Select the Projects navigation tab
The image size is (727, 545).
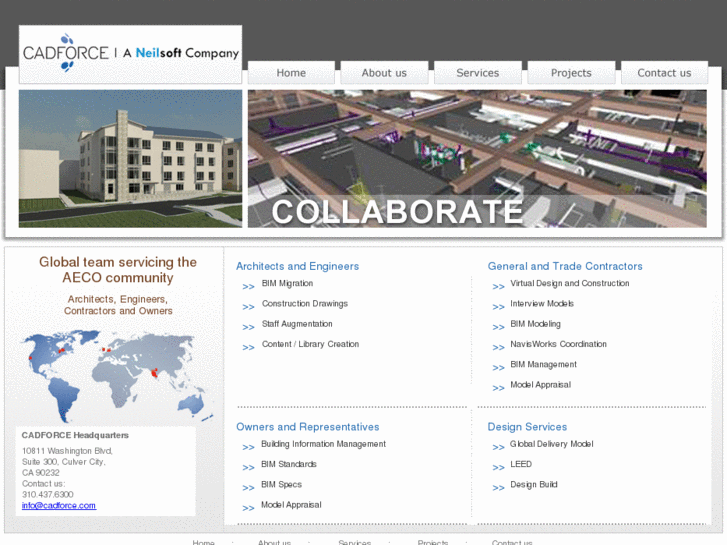coord(571,73)
